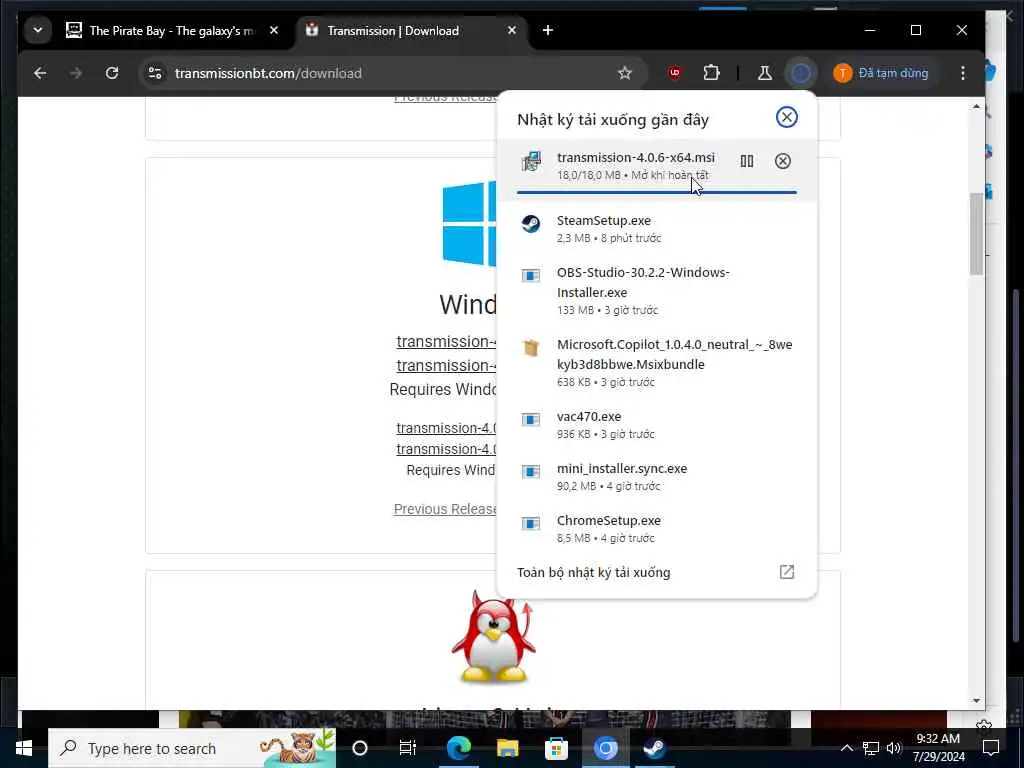1024x768 pixels.
Task: Click the vac470.exe file icon
Action: 530,419
